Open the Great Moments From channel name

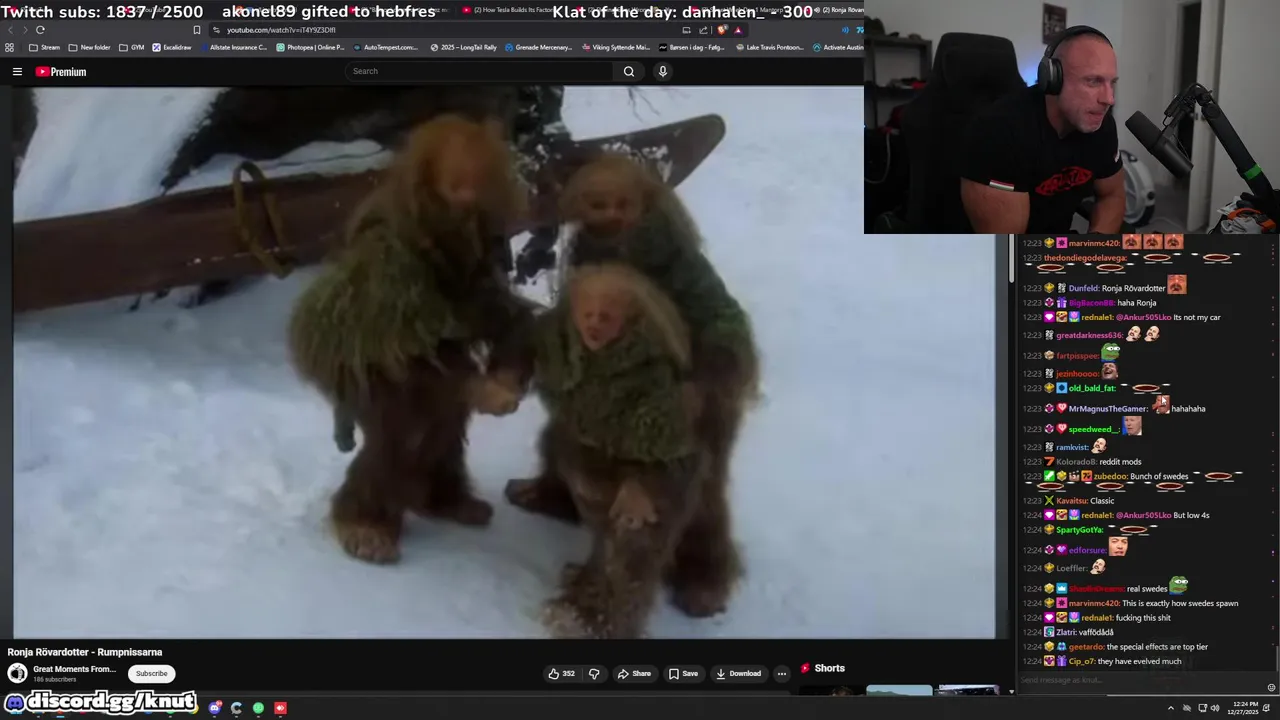tap(74, 669)
